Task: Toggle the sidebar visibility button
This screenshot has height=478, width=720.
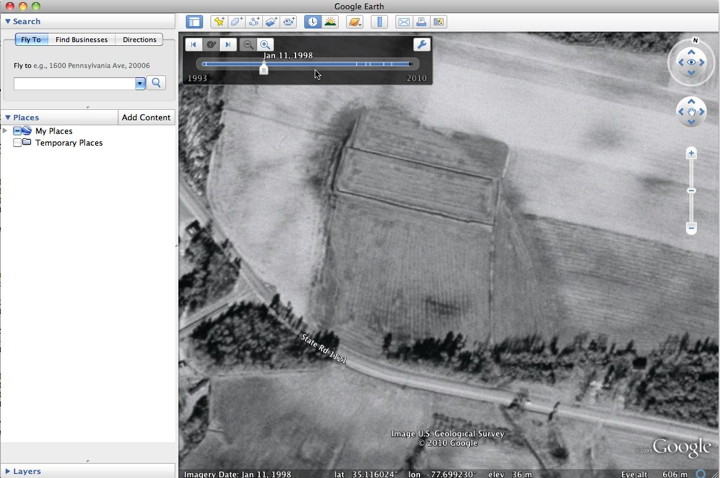Action: pyautogui.click(x=194, y=21)
